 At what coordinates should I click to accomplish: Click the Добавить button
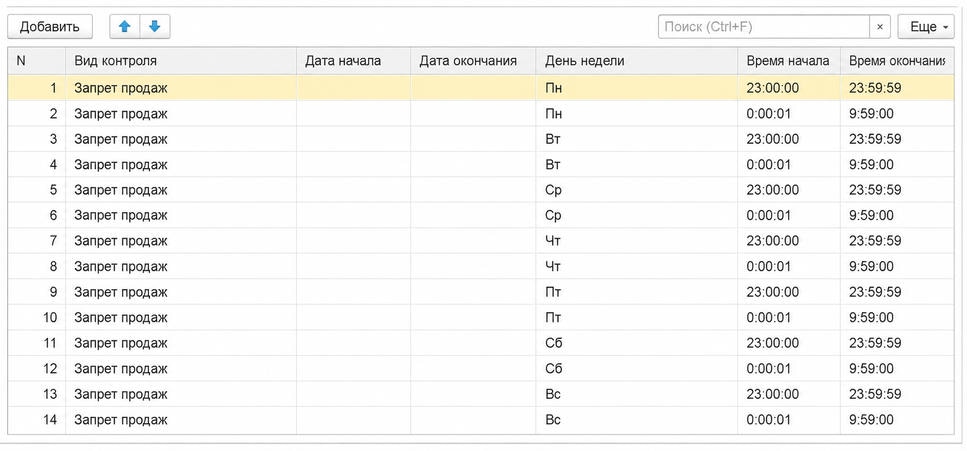(49, 27)
